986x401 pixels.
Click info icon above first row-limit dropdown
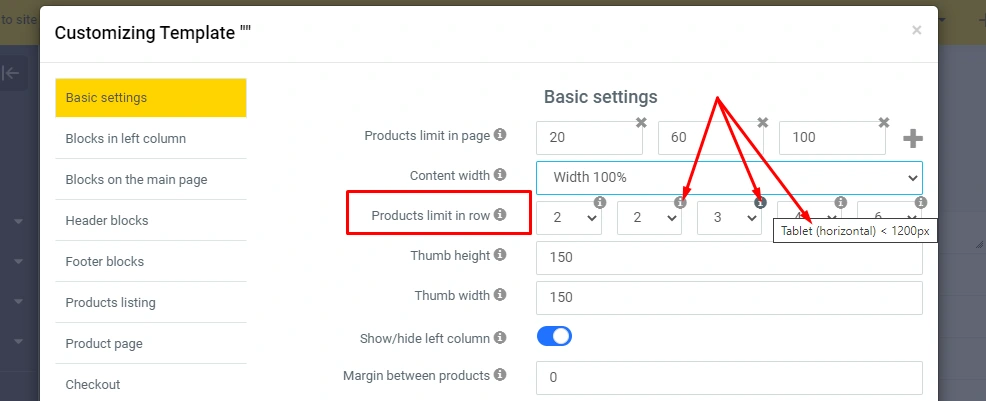coord(600,202)
